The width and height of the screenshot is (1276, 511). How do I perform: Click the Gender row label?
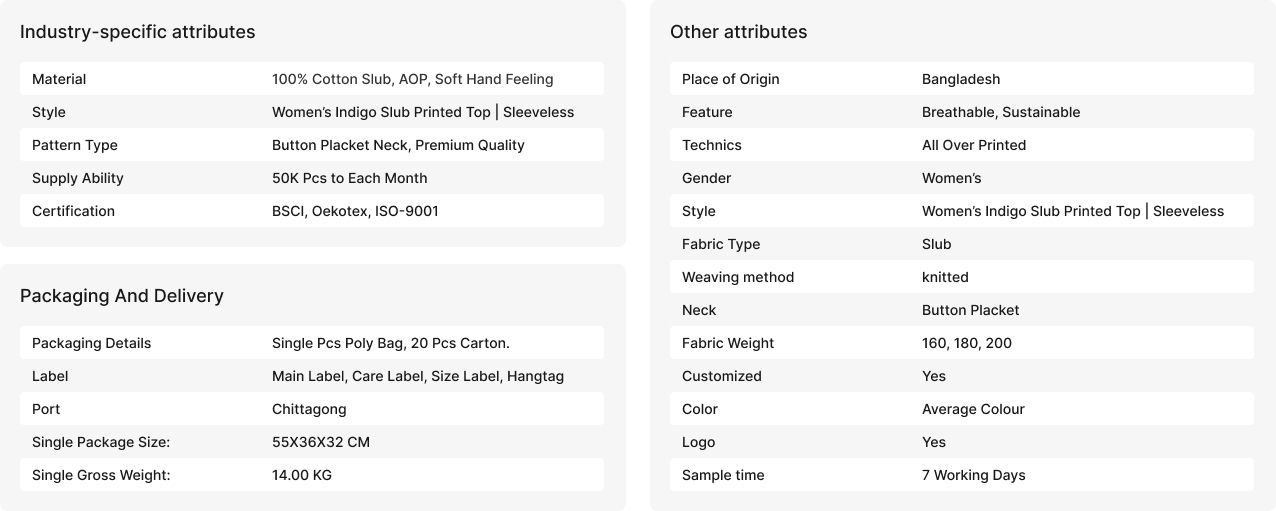706,178
